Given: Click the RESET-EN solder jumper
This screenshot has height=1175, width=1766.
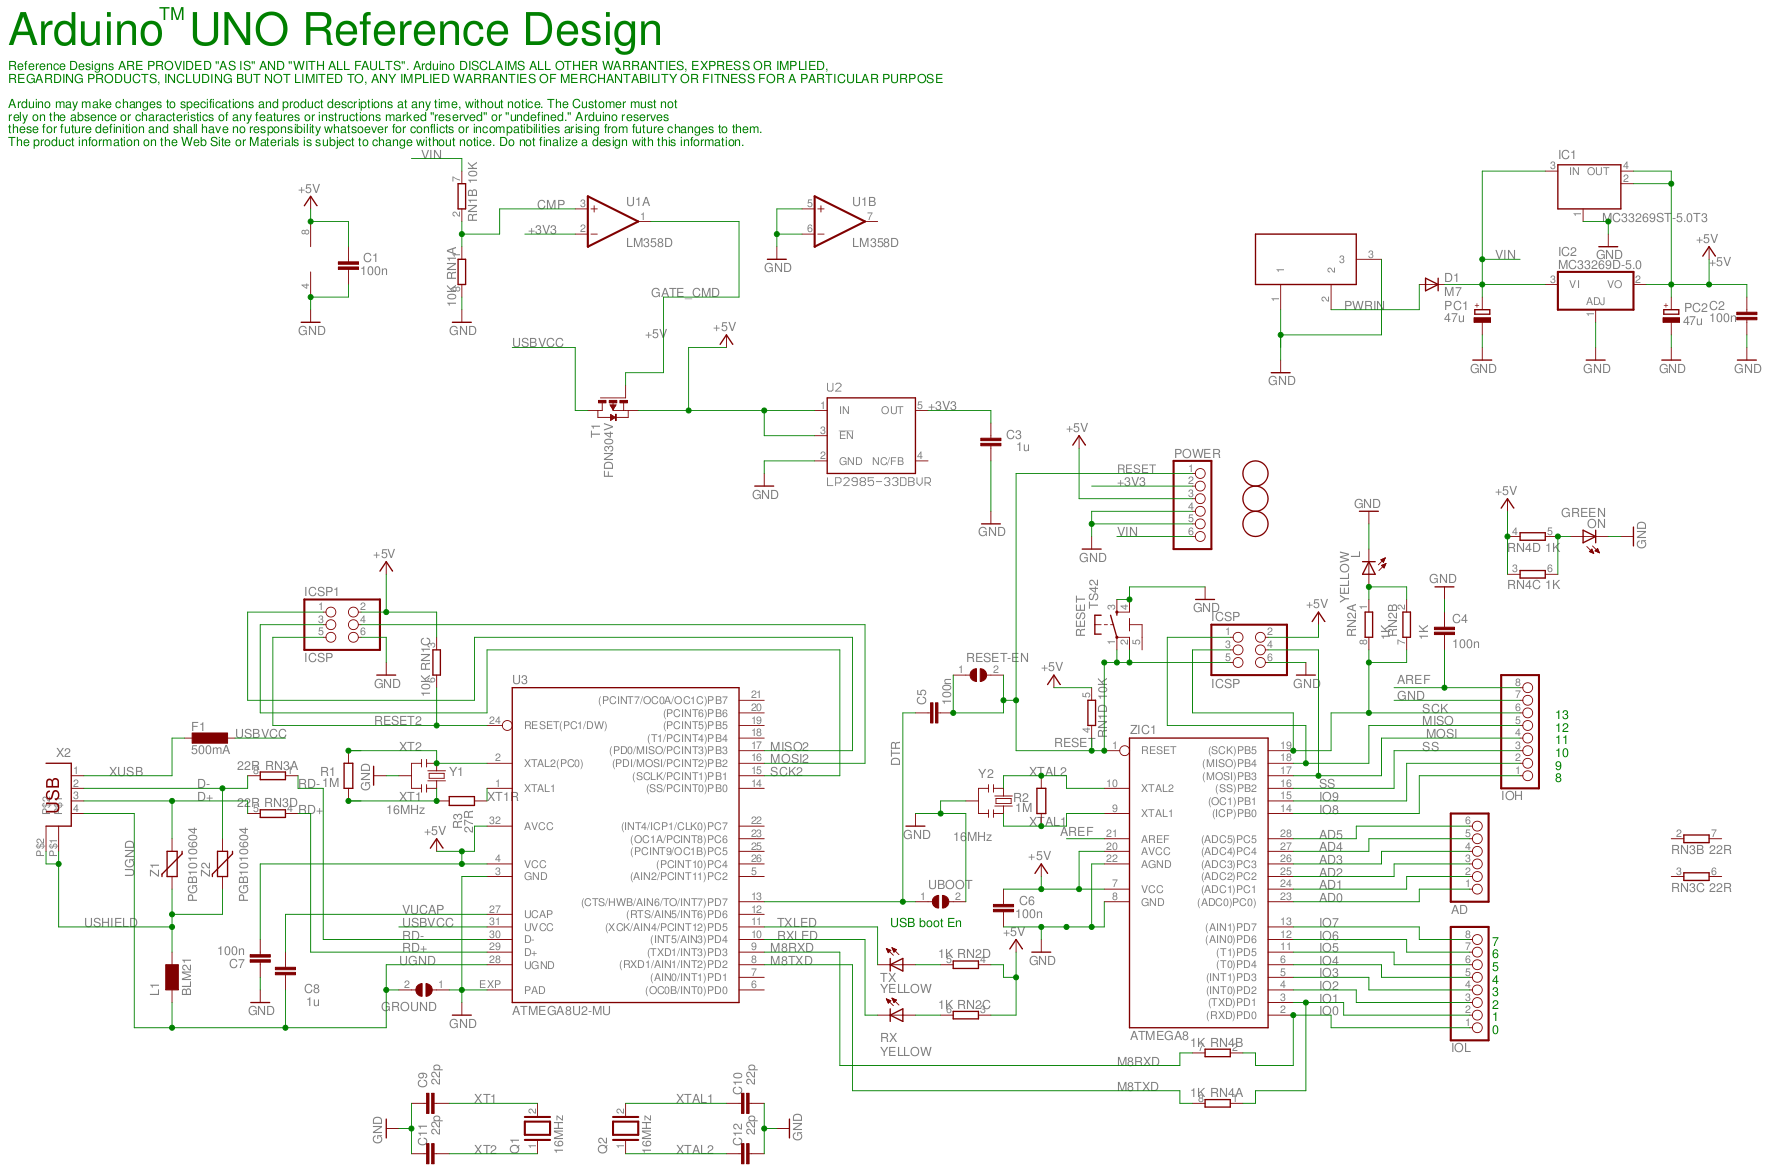Looking at the screenshot, I should click(x=978, y=675).
